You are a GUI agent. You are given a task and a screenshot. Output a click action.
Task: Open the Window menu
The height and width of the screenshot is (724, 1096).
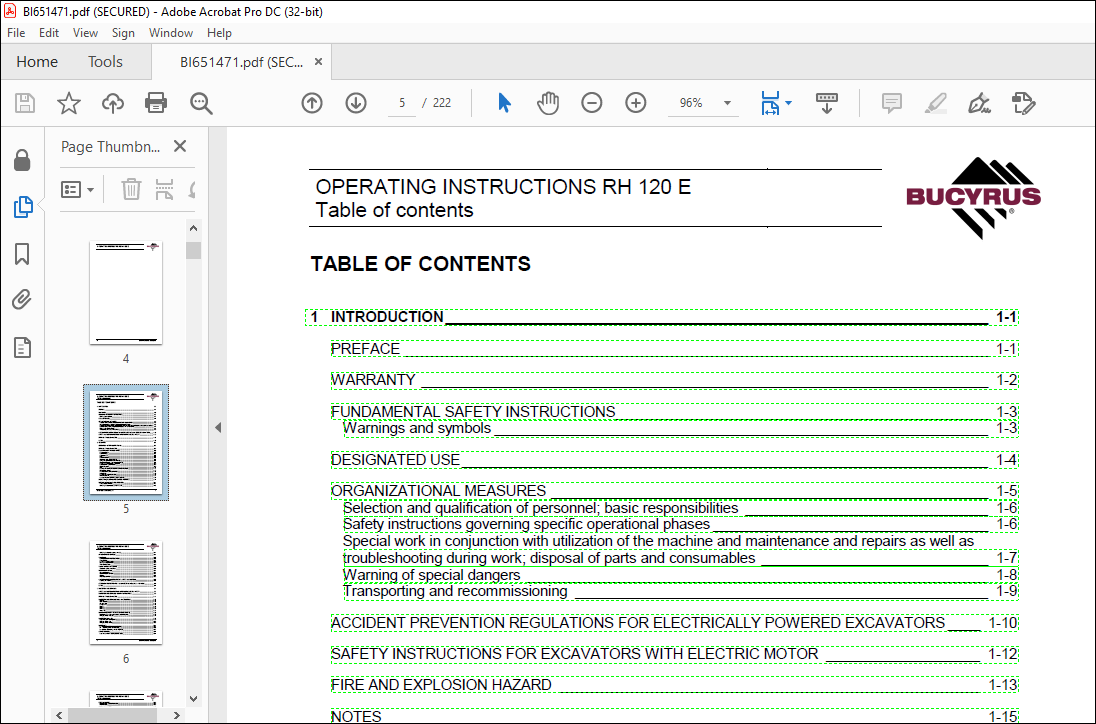click(171, 33)
